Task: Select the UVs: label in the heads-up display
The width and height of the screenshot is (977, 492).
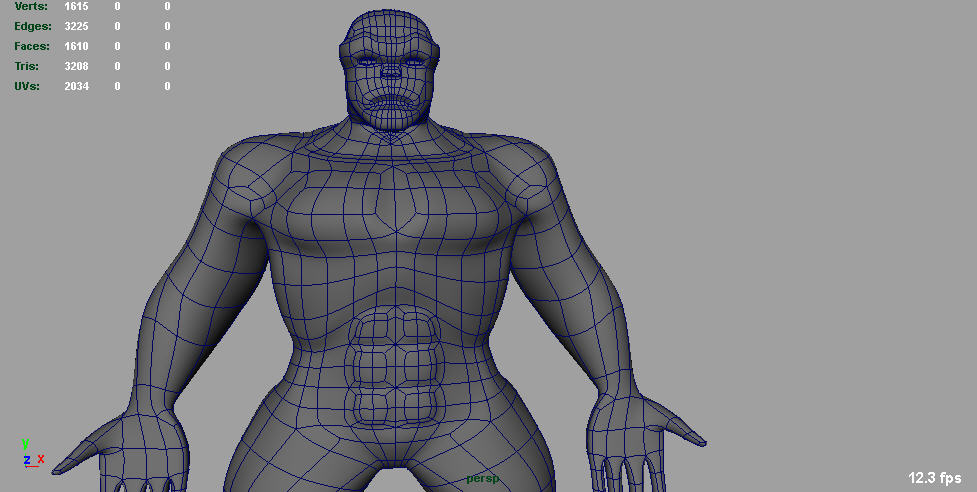Action: [x=27, y=86]
